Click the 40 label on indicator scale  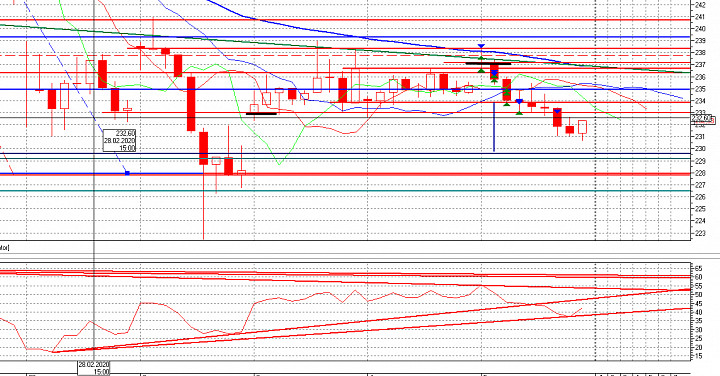coord(698,312)
